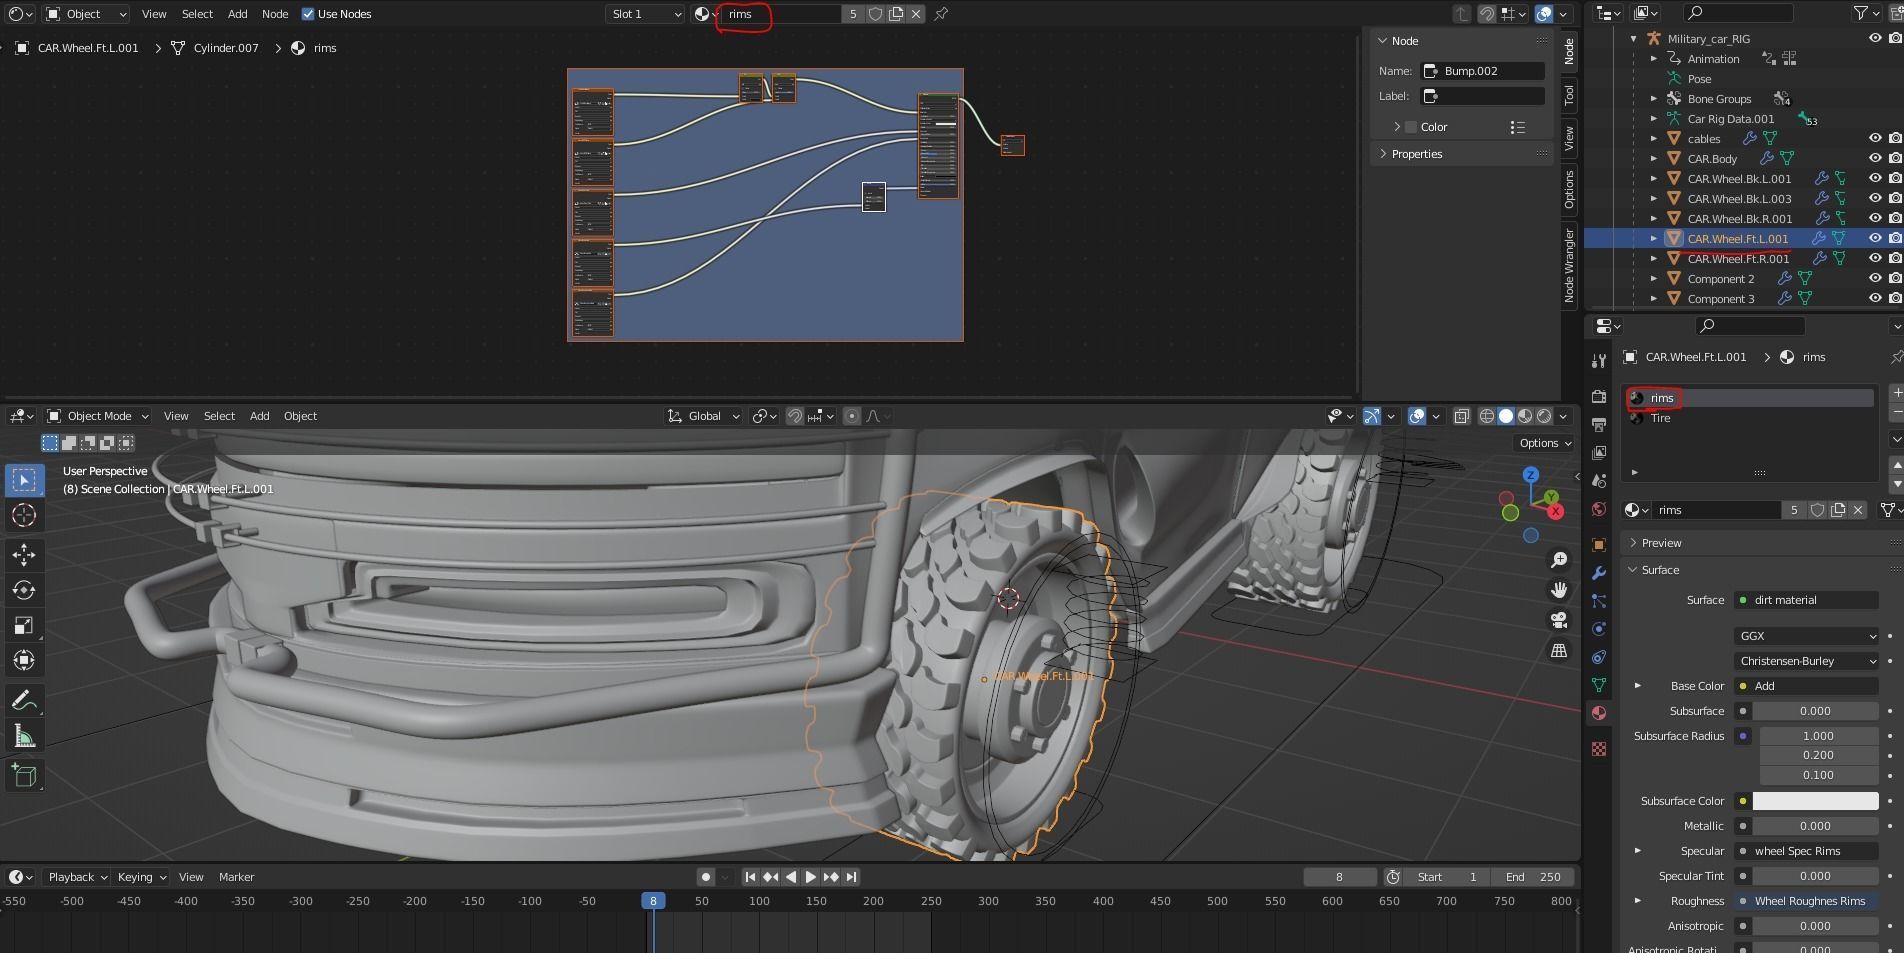Image resolution: width=1904 pixels, height=953 pixels.
Task: Switch to rendered viewport shading
Action: (x=1544, y=416)
